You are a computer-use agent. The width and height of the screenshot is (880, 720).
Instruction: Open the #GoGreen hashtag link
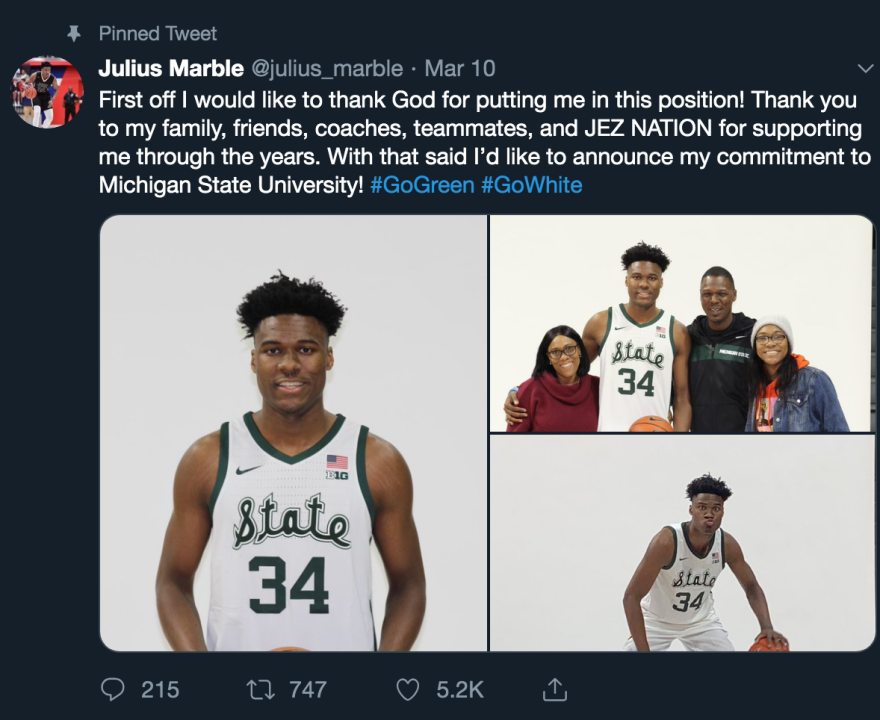[x=421, y=186]
